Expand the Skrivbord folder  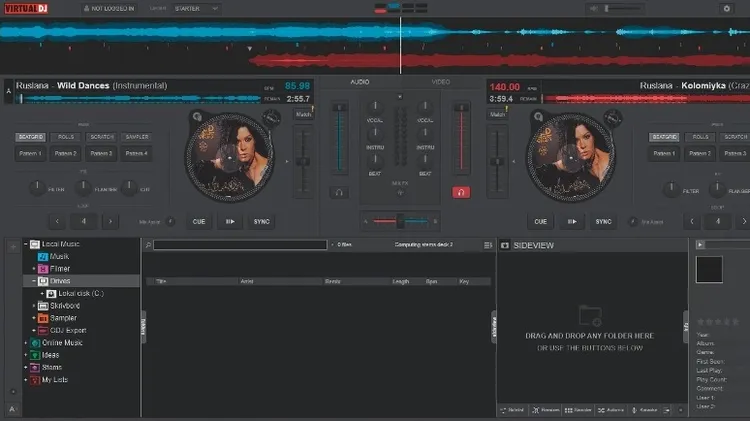click(33, 306)
